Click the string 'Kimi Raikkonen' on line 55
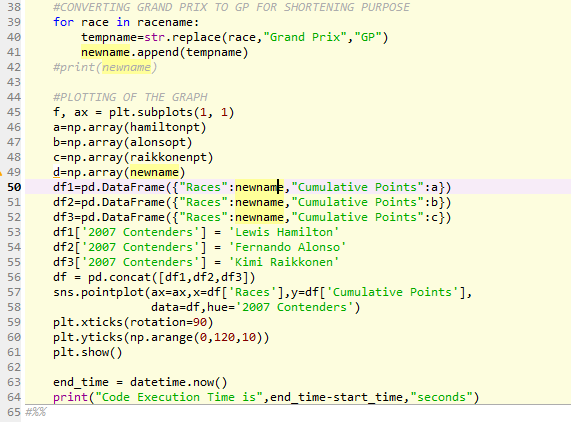 pos(284,262)
